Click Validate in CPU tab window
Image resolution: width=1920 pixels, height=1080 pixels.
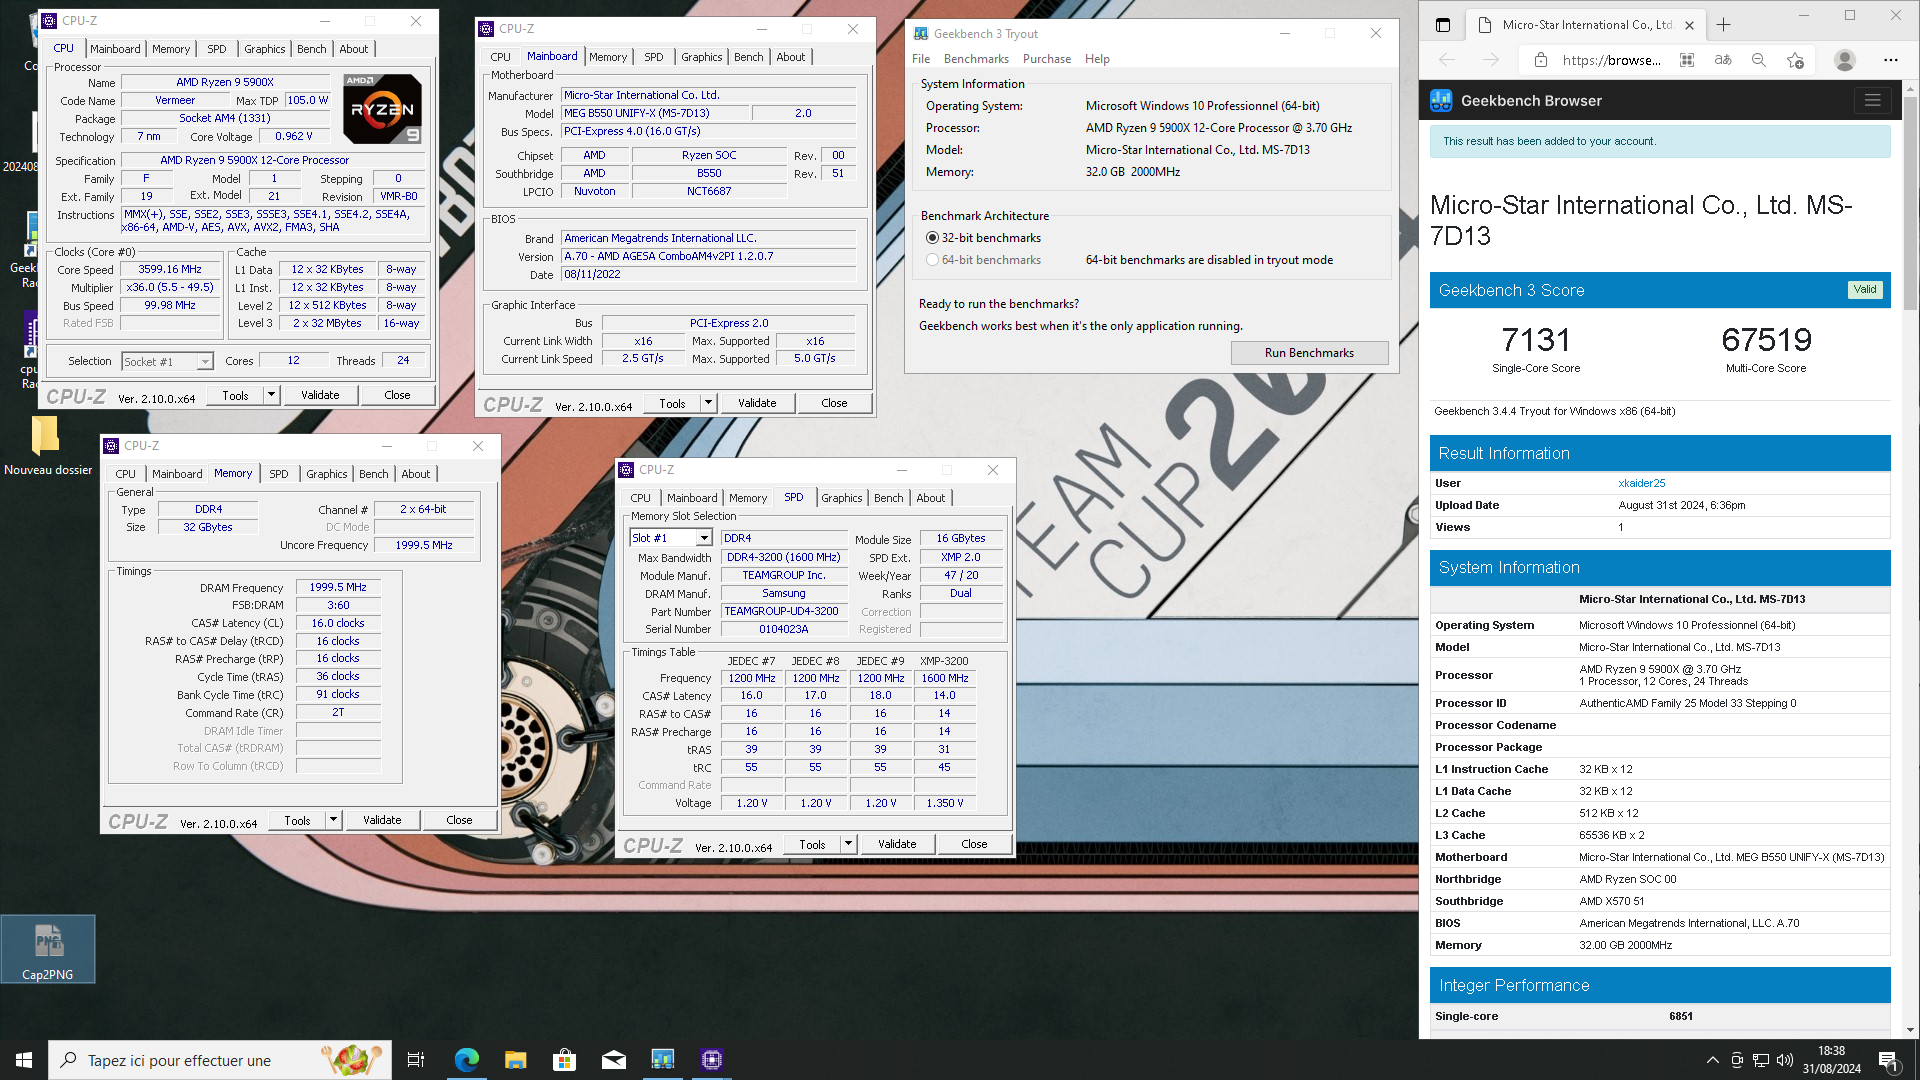point(320,395)
